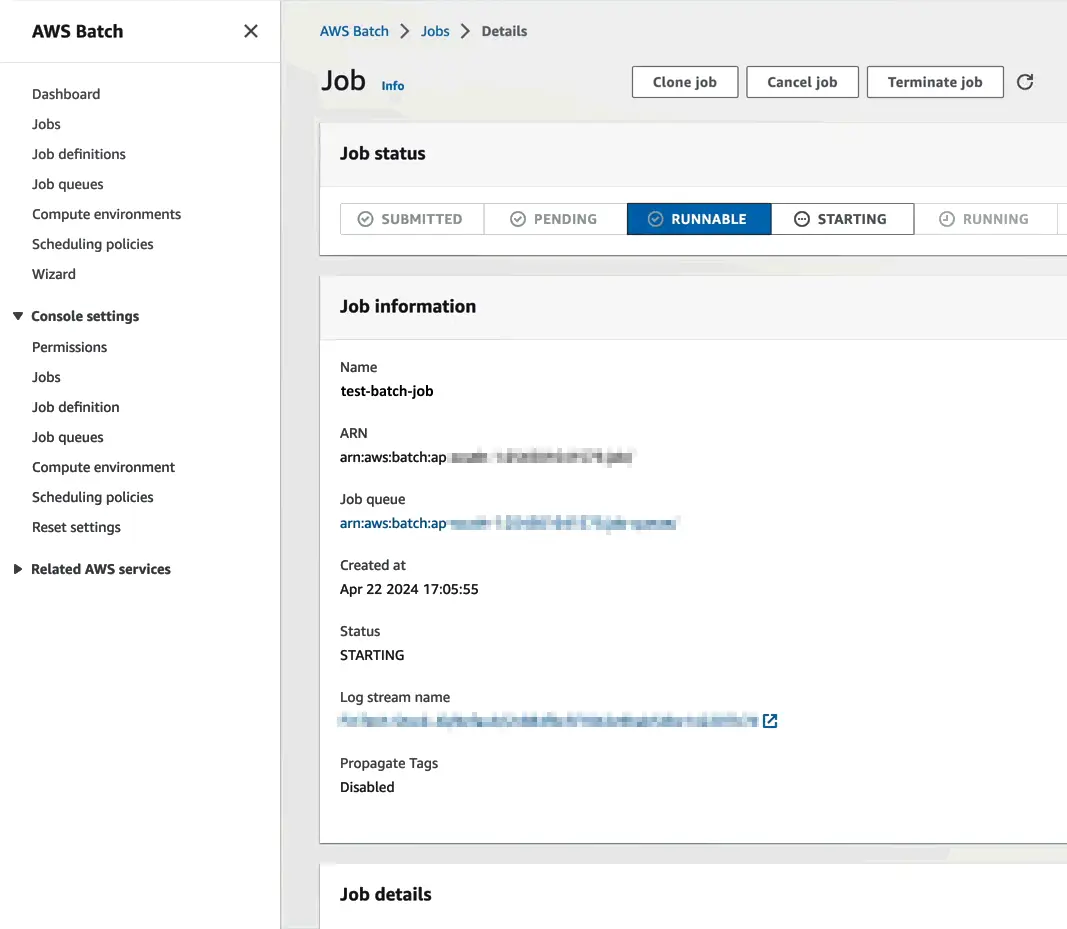1067x929 pixels.
Task: Click the created date Apr 22 2024 17:05:55
Action: click(x=409, y=589)
